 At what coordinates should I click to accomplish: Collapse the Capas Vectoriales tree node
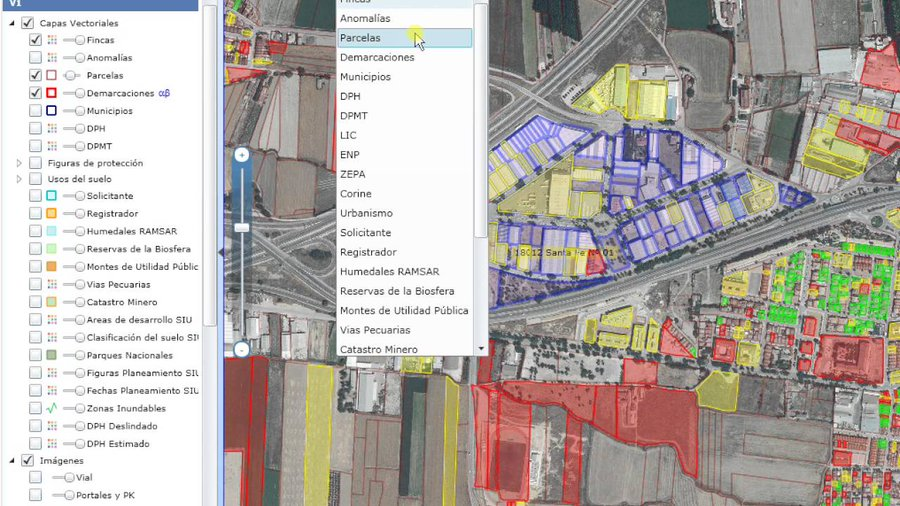(12, 24)
